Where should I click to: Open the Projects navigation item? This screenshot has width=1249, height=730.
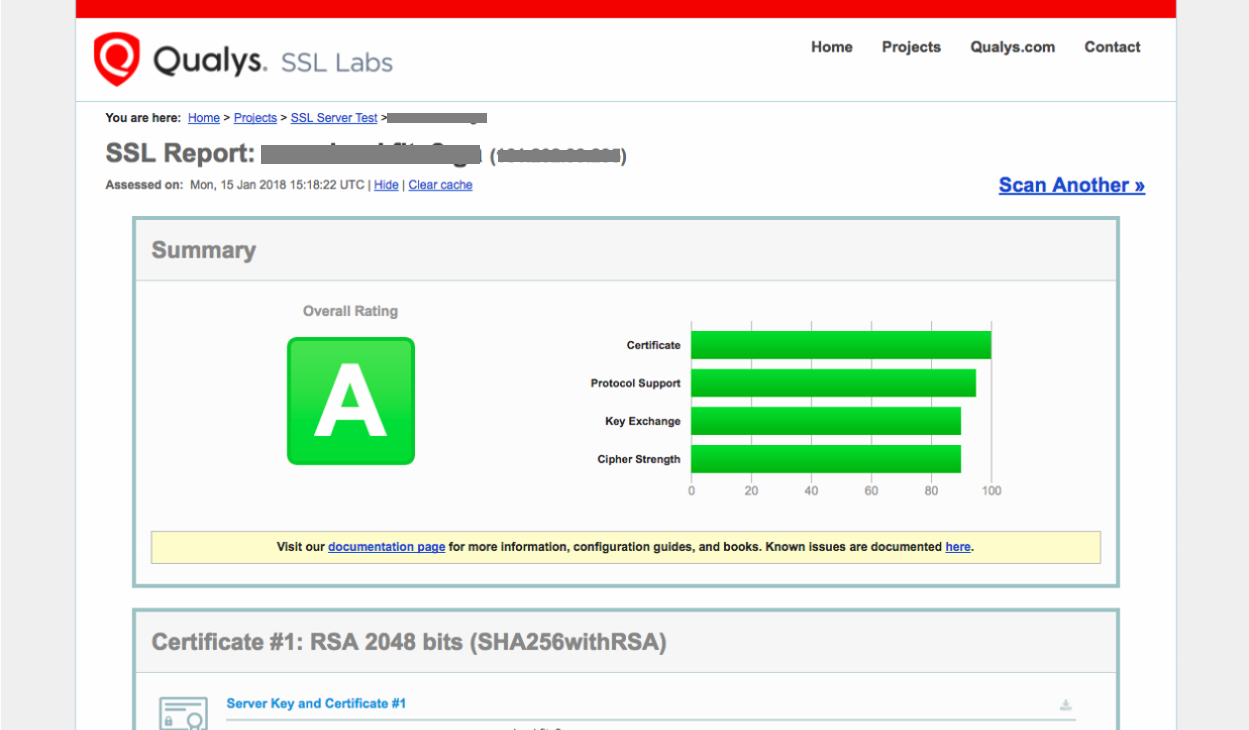tap(911, 47)
